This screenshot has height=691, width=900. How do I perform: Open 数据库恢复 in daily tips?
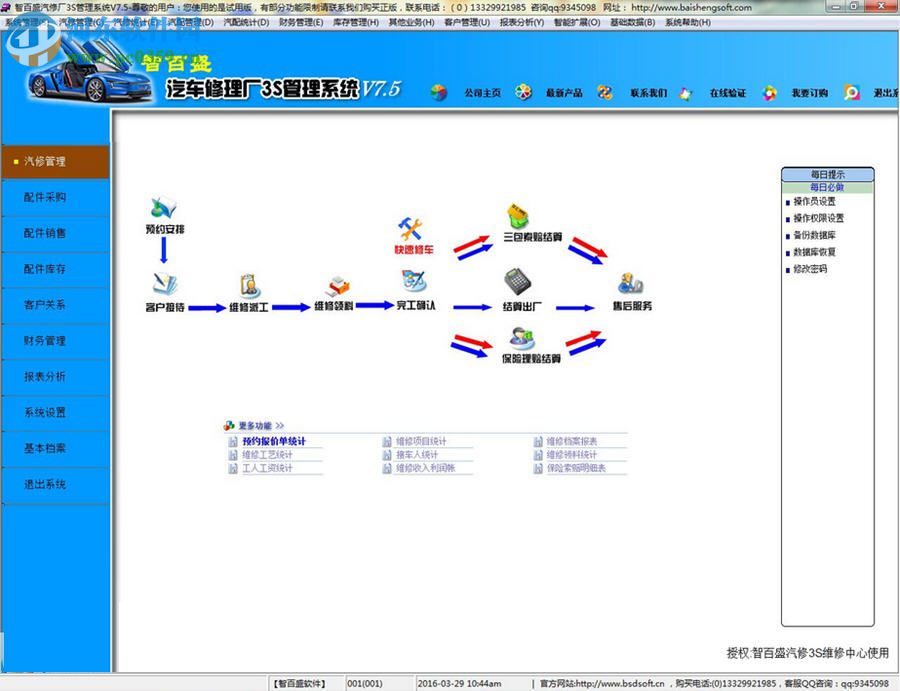[814, 252]
